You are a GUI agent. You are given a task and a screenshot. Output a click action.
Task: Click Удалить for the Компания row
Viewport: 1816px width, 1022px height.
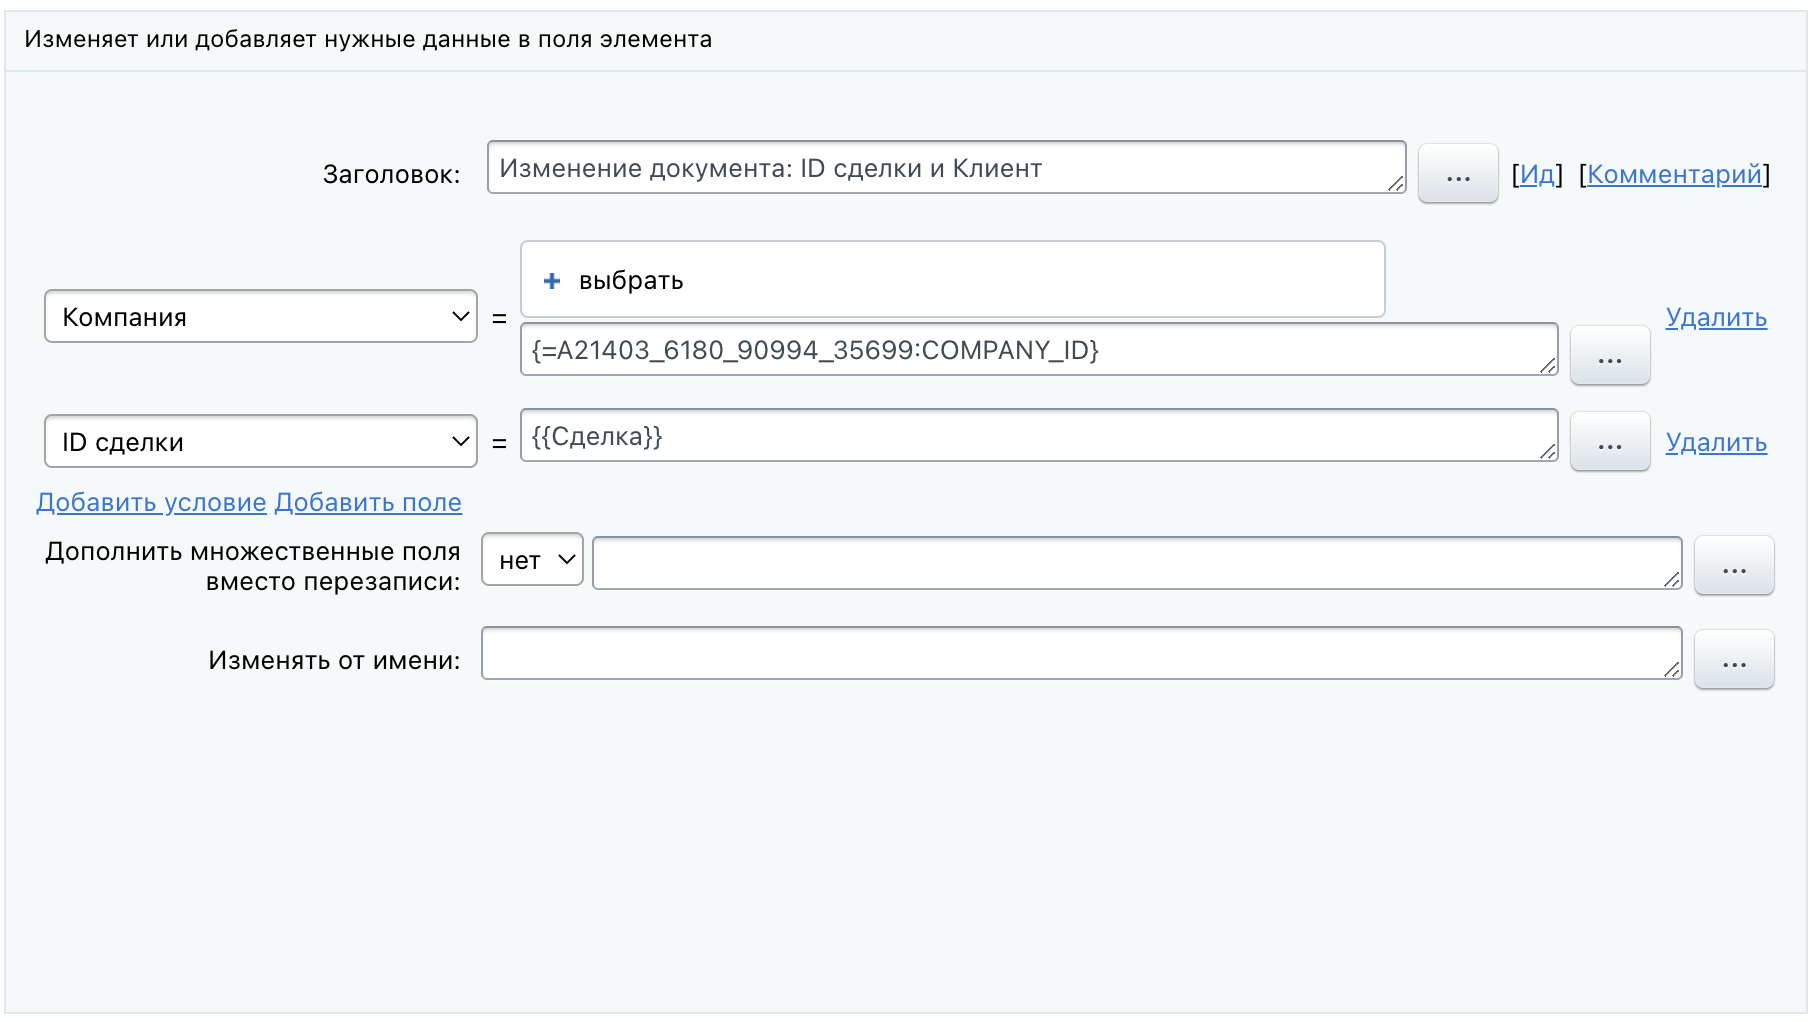coord(1716,318)
